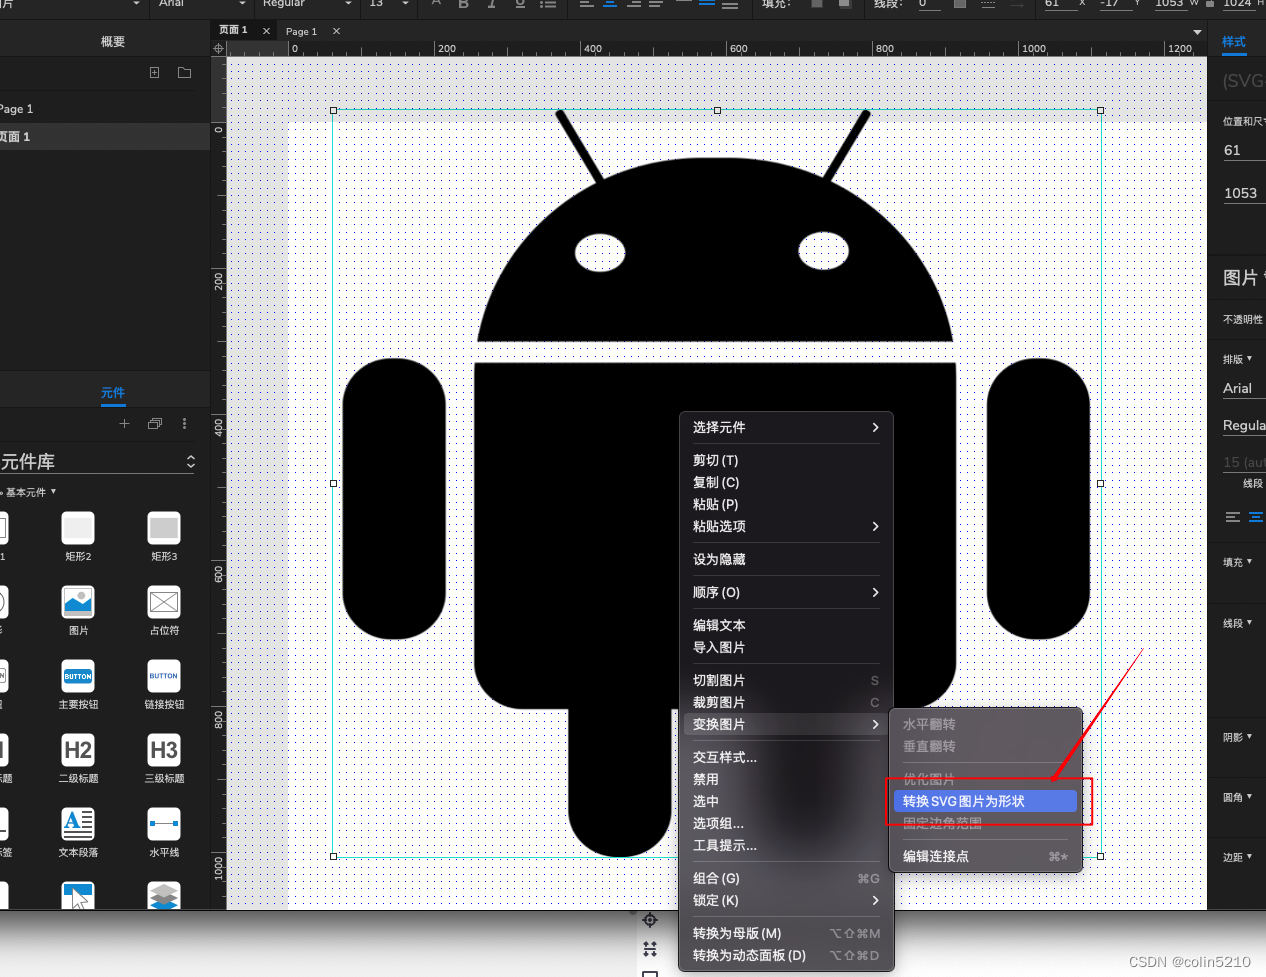The height and width of the screenshot is (977, 1266).
Task: Select Page 1 in the page tree
Action: 105,109
